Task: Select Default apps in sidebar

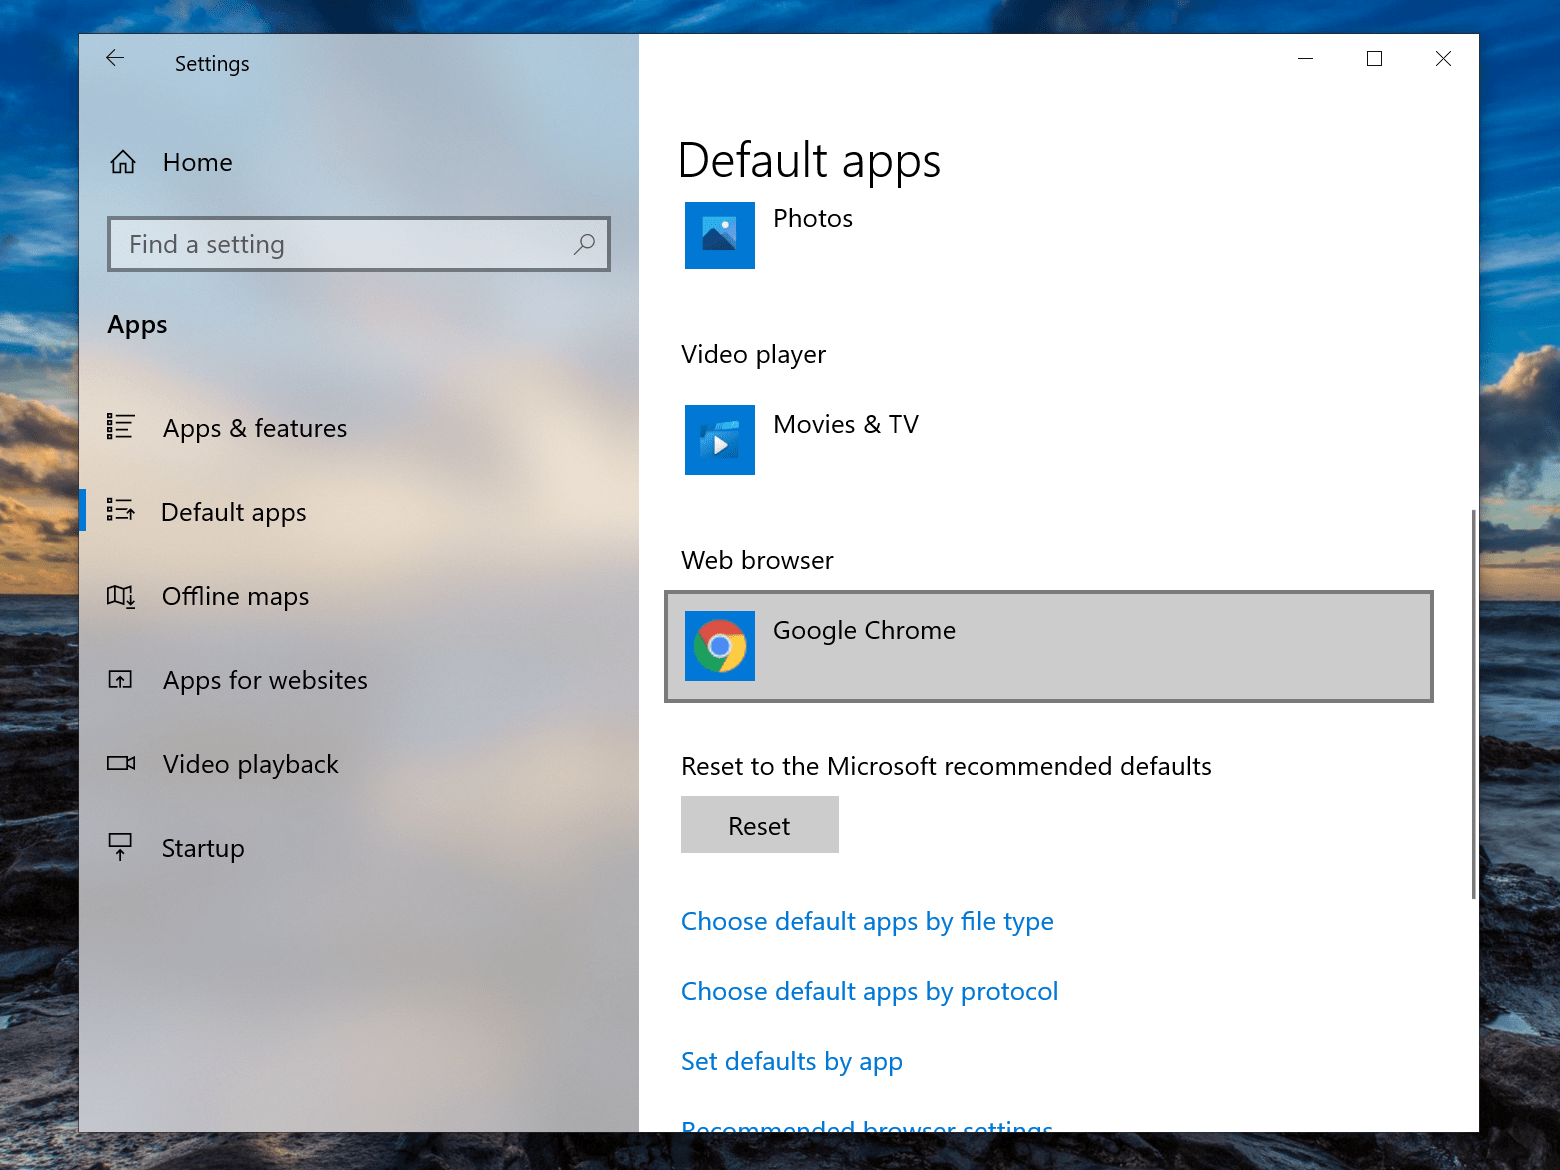Action: pyautogui.click(x=358, y=512)
